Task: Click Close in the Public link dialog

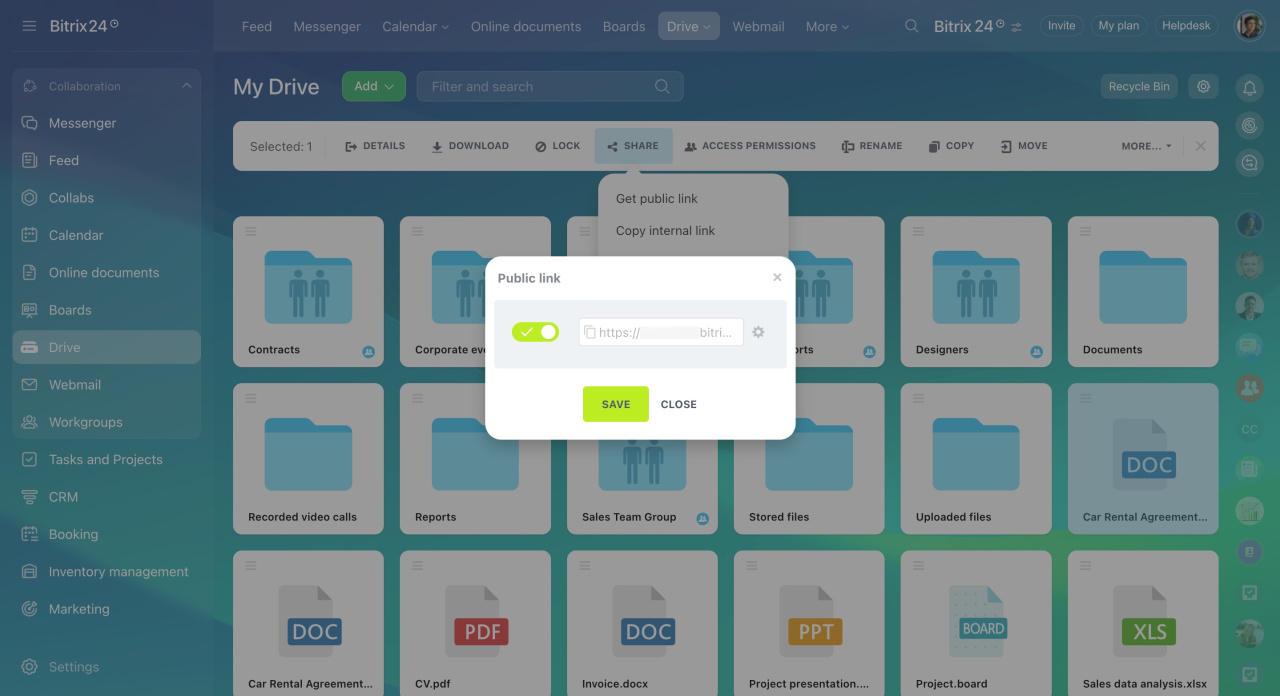Action: 678,405
